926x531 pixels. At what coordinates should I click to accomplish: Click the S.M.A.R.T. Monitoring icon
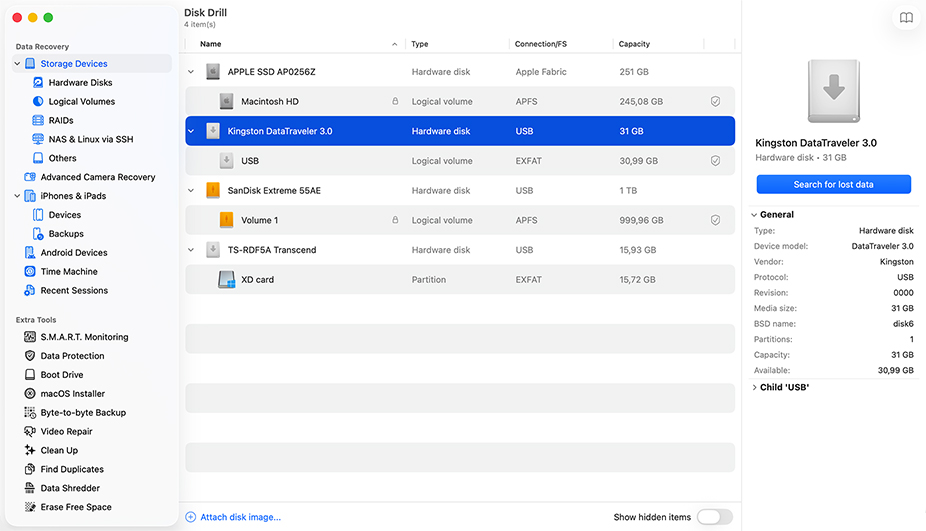click(x=30, y=337)
